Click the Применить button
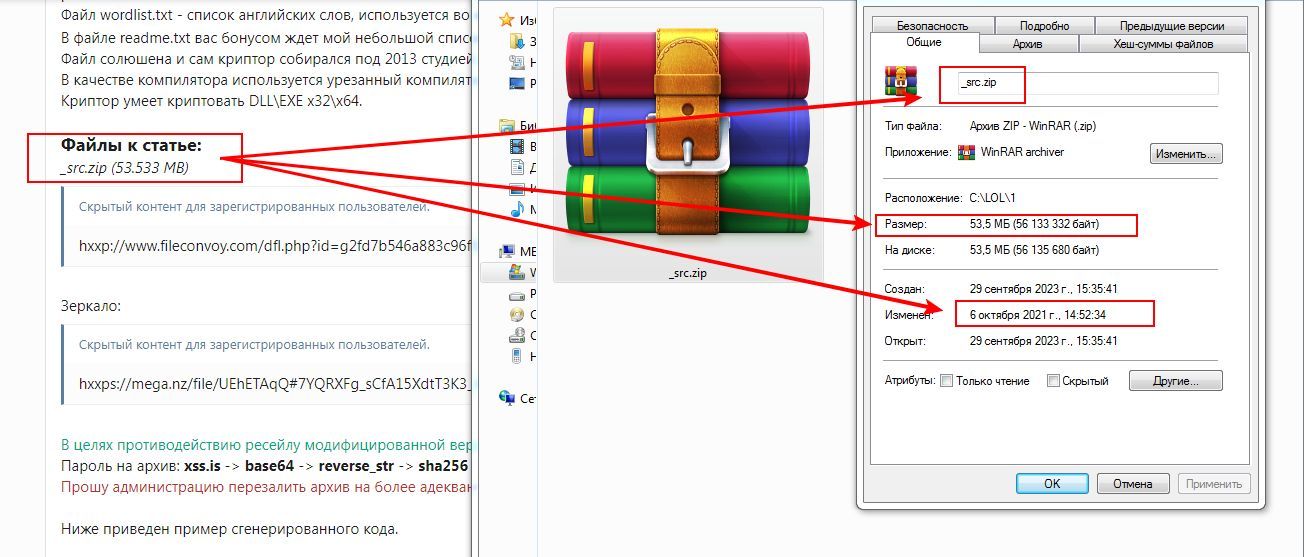The image size is (1304, 557). [x=1214, y=484]
